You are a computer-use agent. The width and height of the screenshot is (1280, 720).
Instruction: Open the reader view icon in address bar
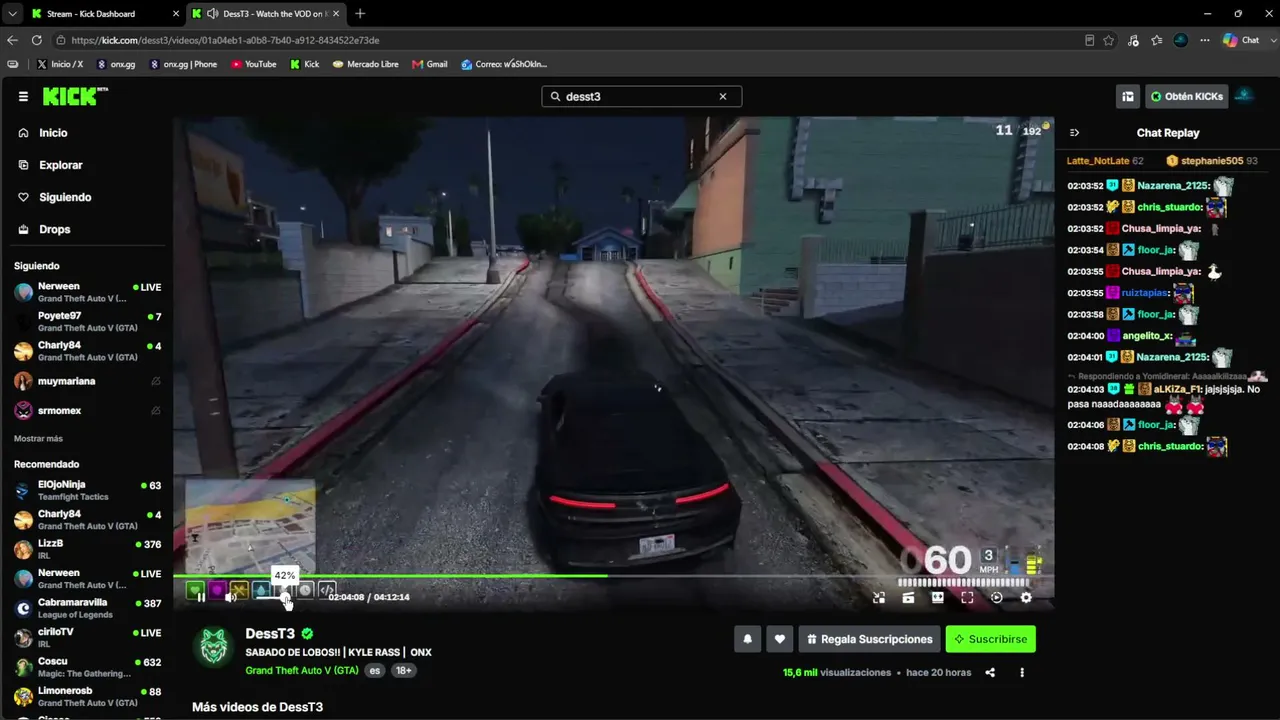(1090, 40)
